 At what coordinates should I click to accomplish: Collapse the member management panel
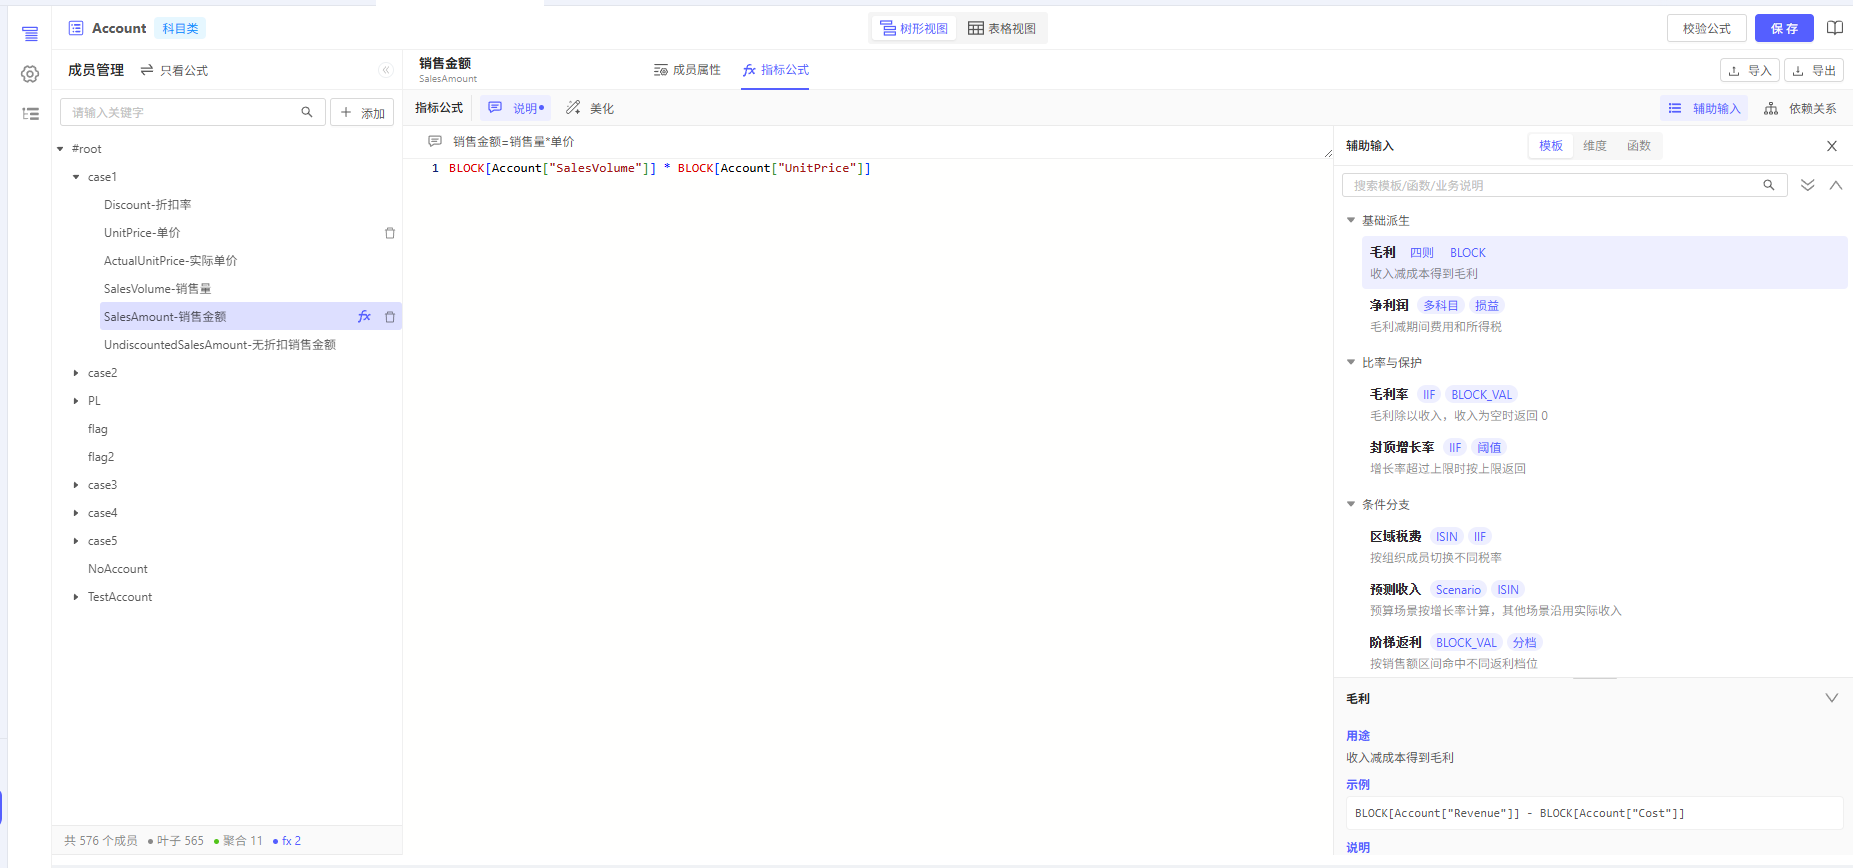coord(386,70)
